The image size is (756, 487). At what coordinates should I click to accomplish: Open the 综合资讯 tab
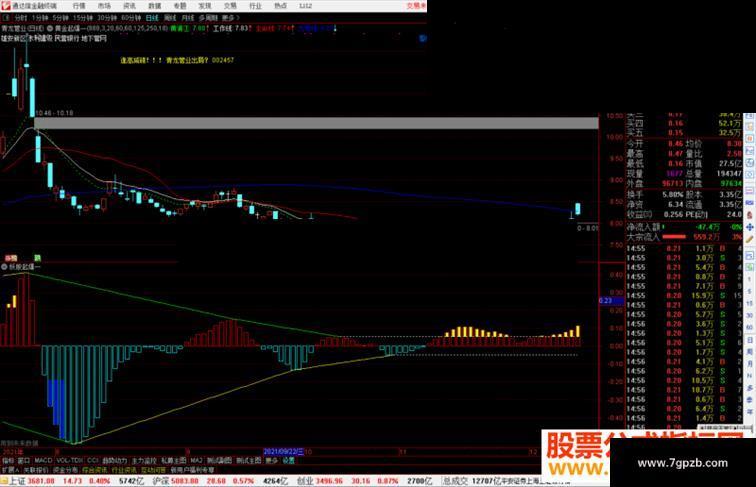[94, 470]
